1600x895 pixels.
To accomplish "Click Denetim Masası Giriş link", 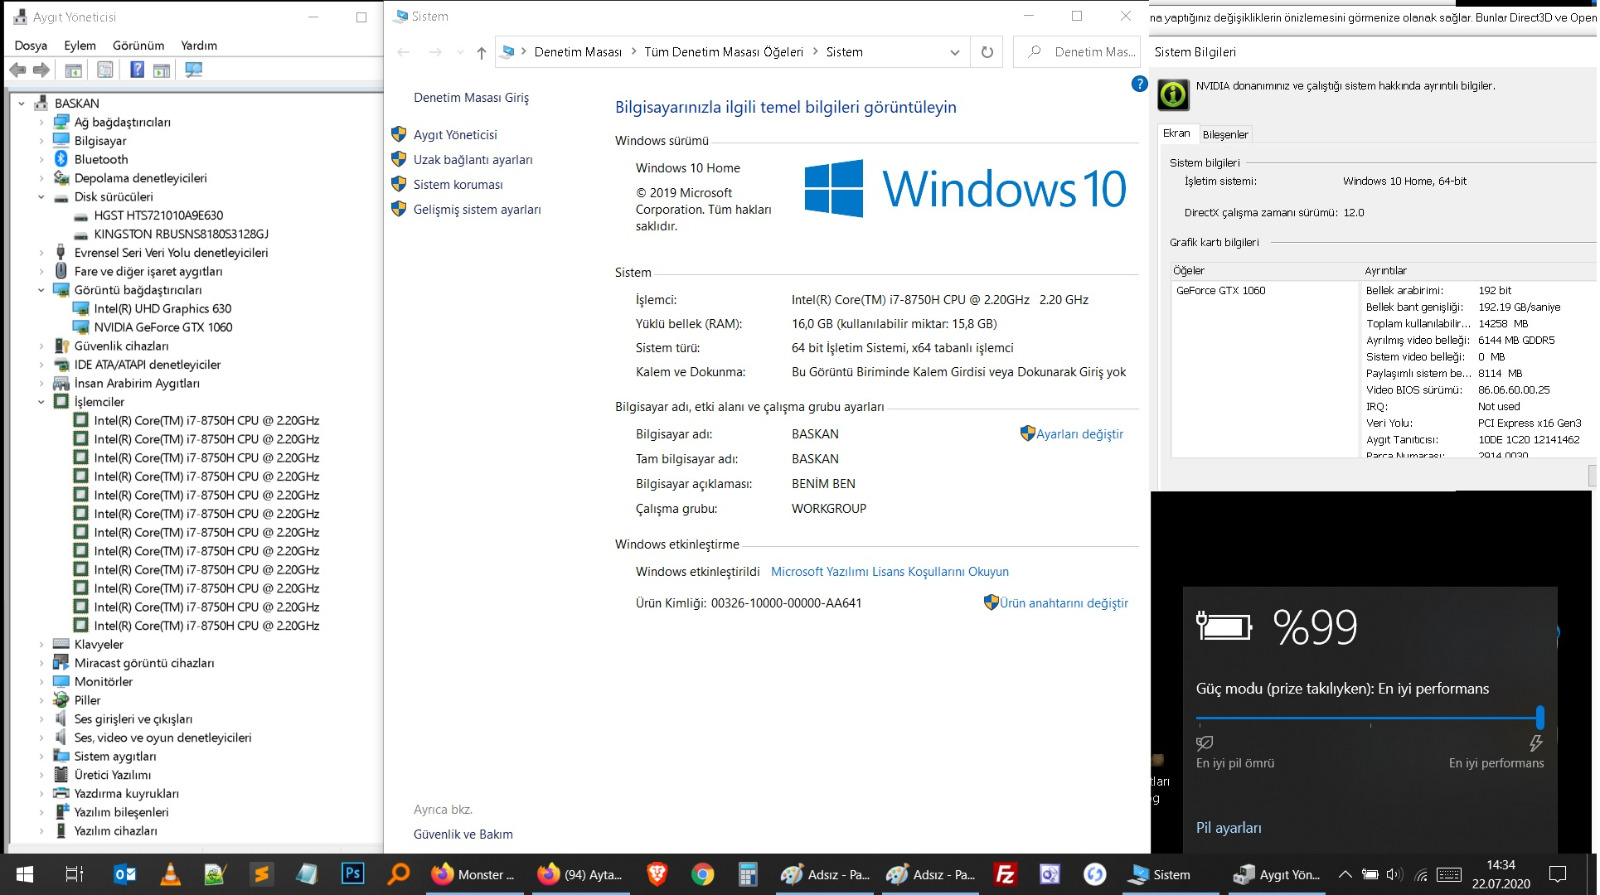I will click(x=471, y=98).
